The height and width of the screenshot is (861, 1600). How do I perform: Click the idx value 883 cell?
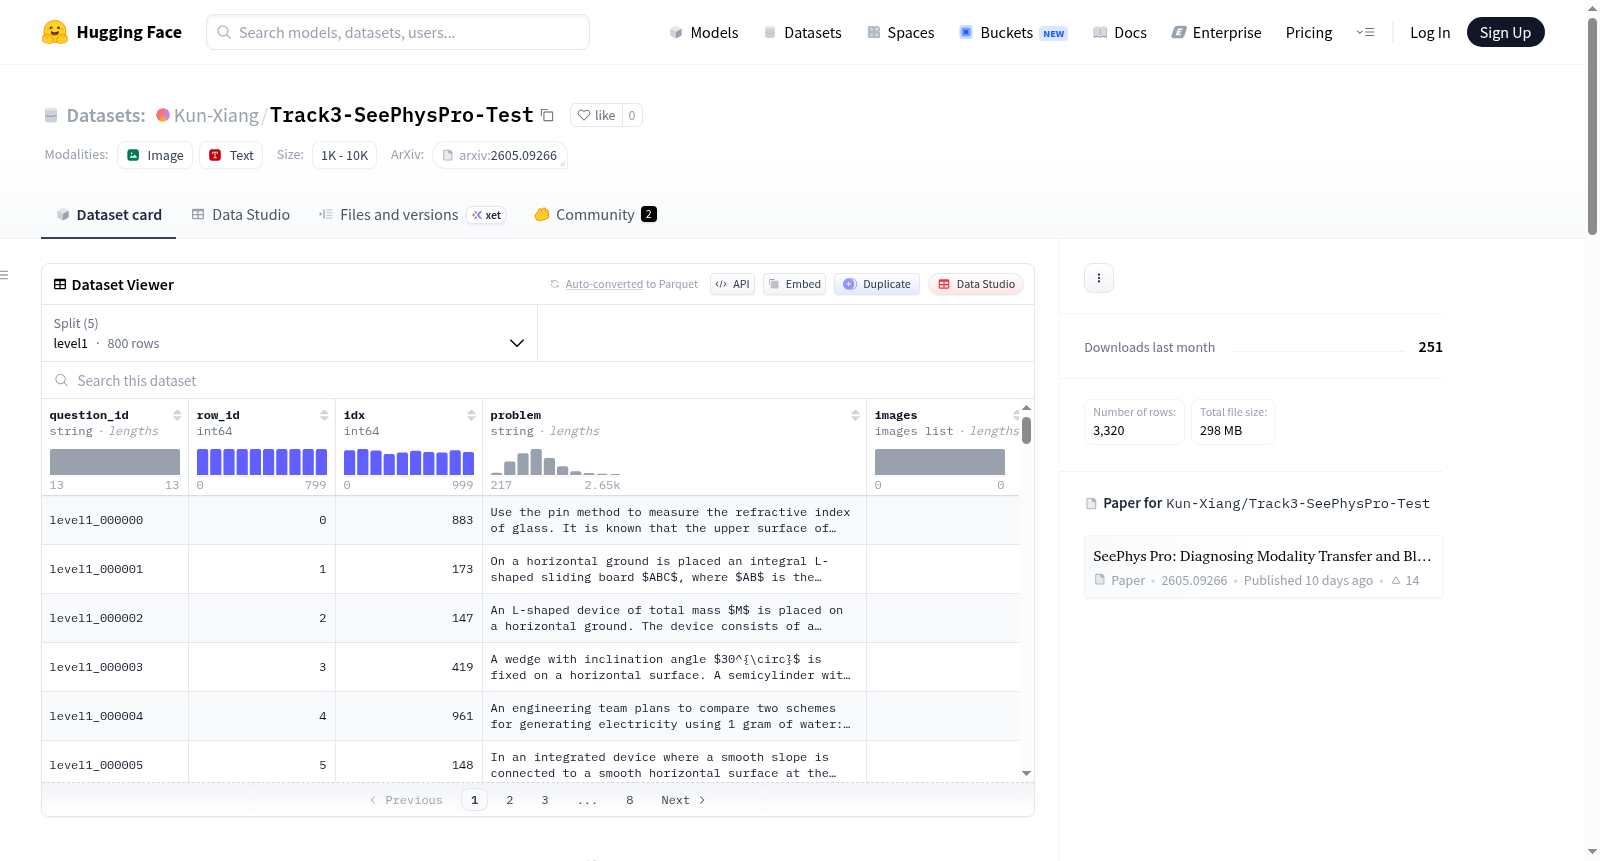point(409,520)
